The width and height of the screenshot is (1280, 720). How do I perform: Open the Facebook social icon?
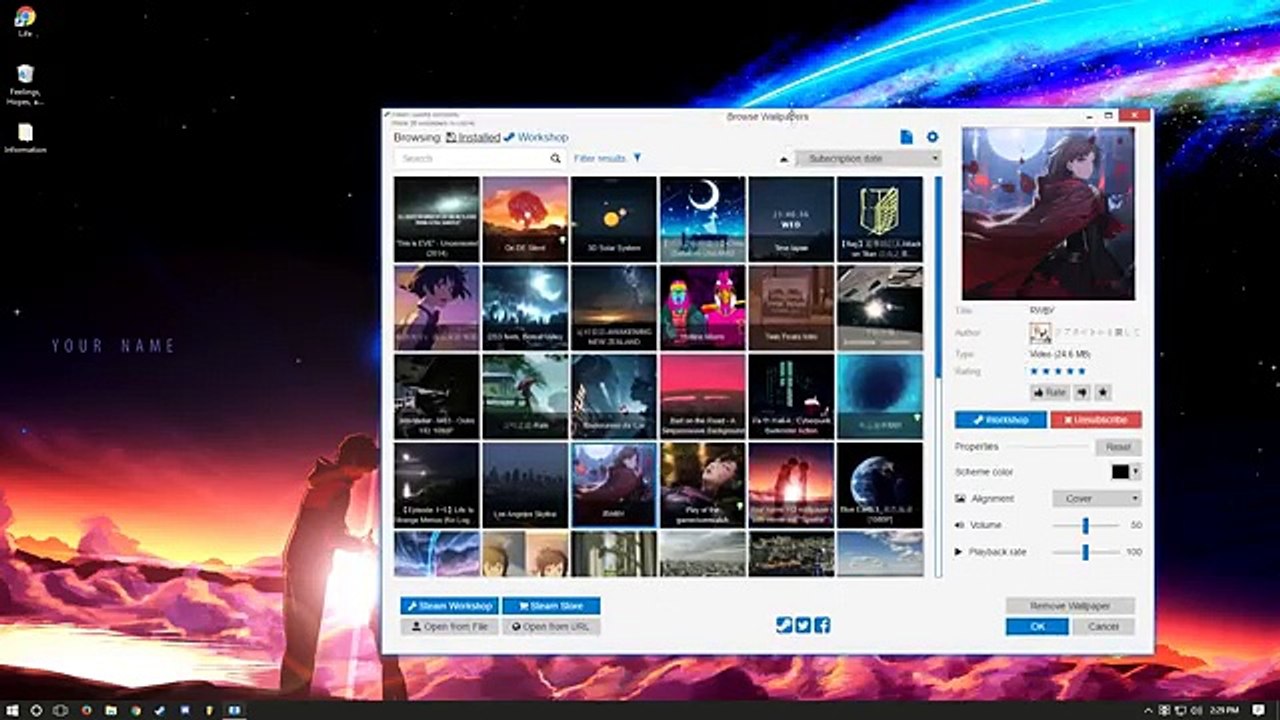pos(822,625)
